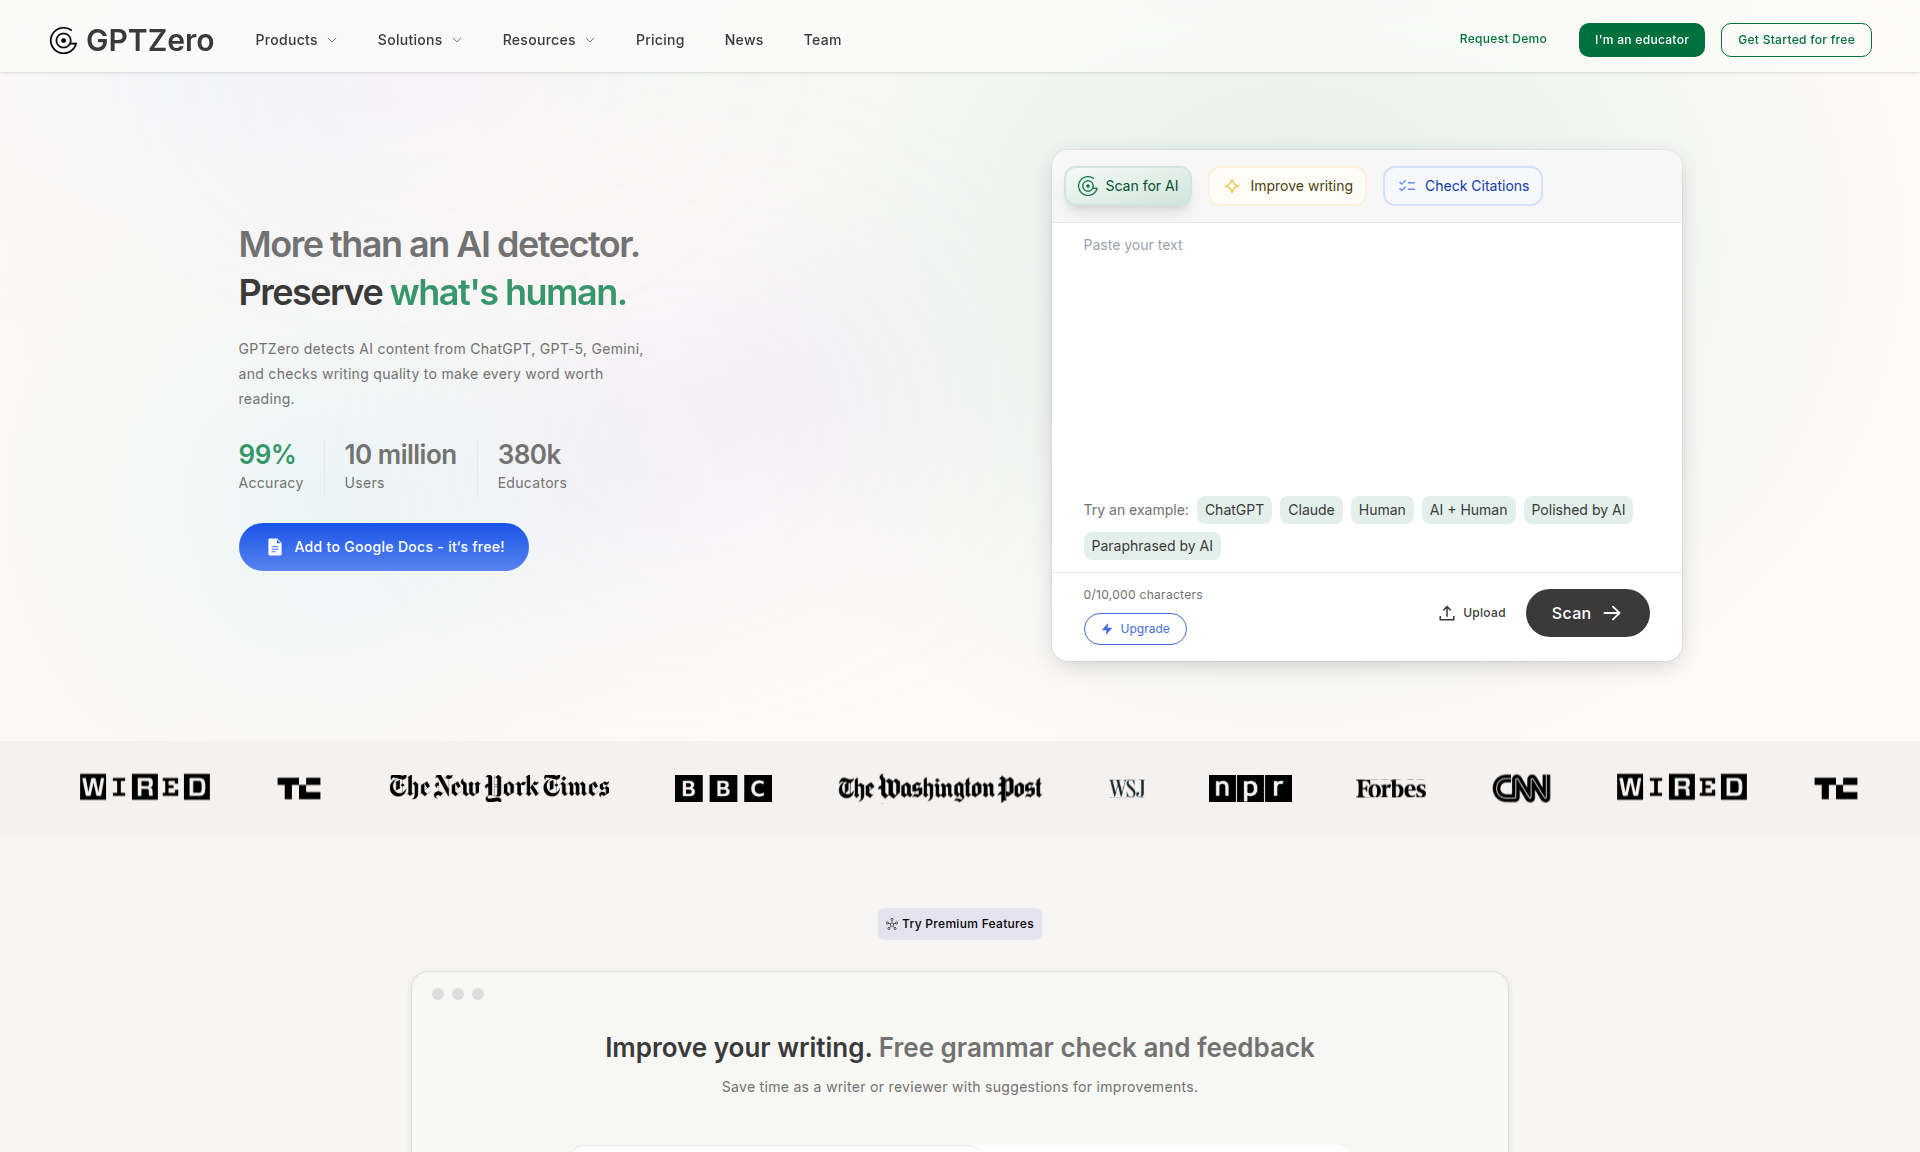
Task: Select the Check Citations tab
Action: (x=1462, y=186)
